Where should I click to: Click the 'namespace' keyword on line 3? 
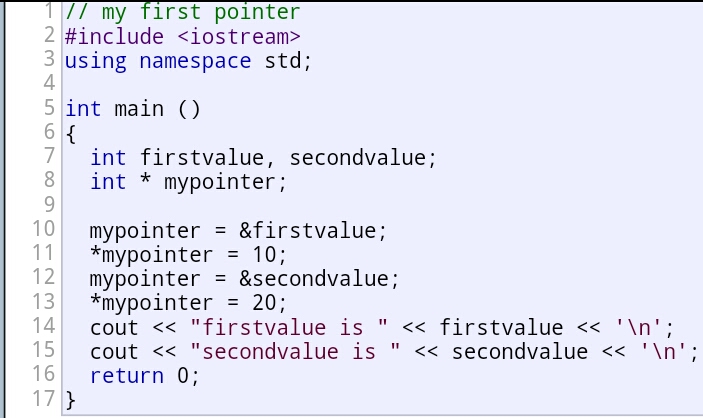click(195, 61)
